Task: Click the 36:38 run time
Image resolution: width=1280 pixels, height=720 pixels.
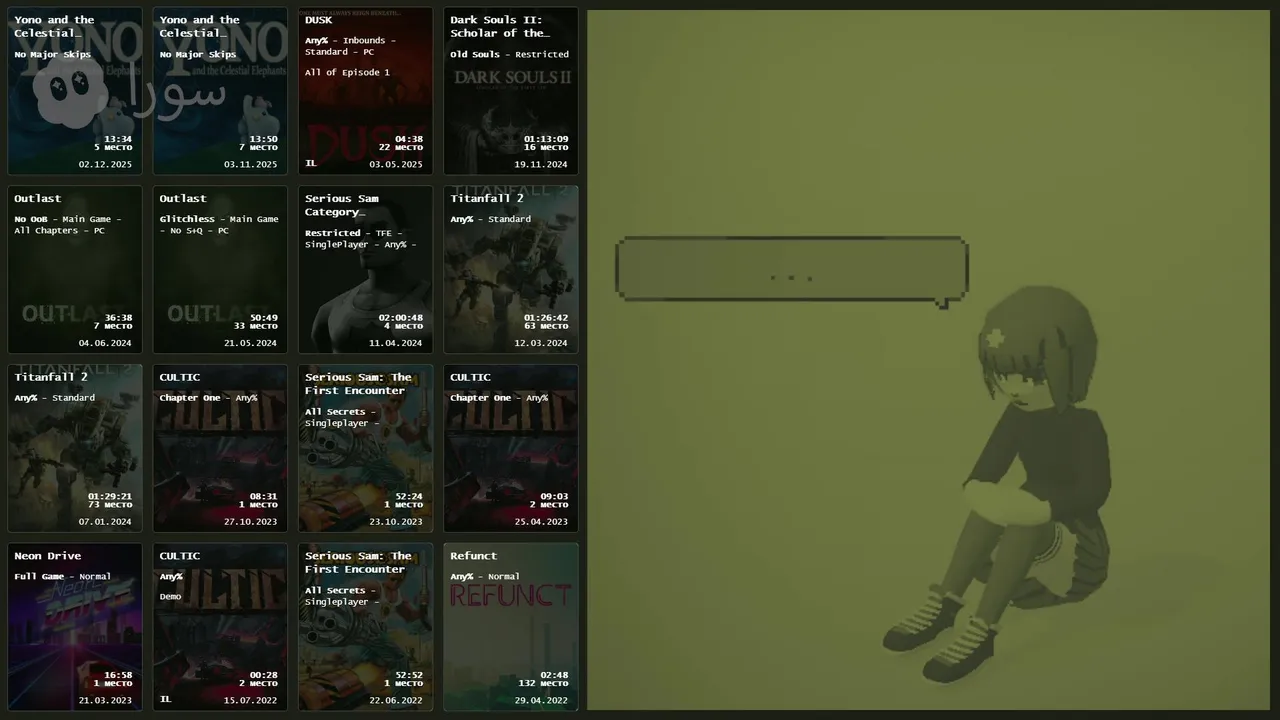Action: 118,318
